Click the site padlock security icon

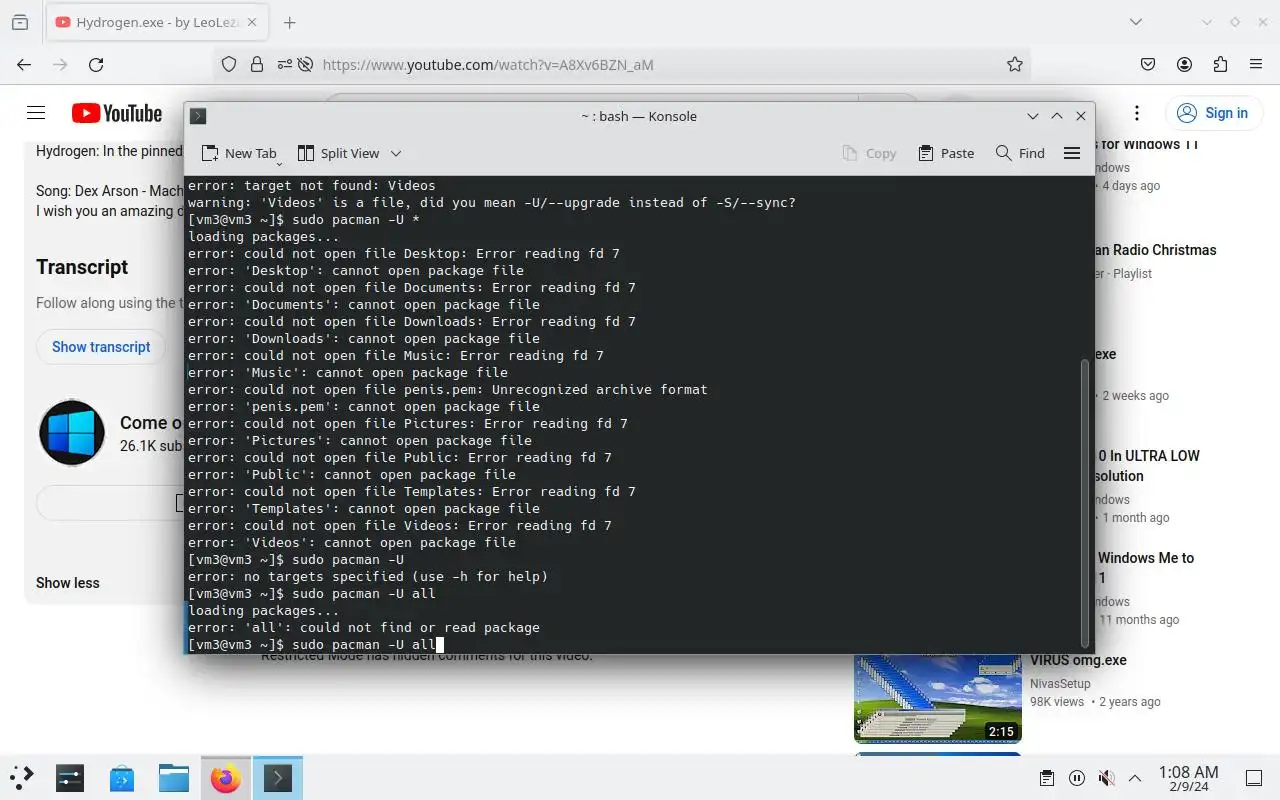coord(257,64)
